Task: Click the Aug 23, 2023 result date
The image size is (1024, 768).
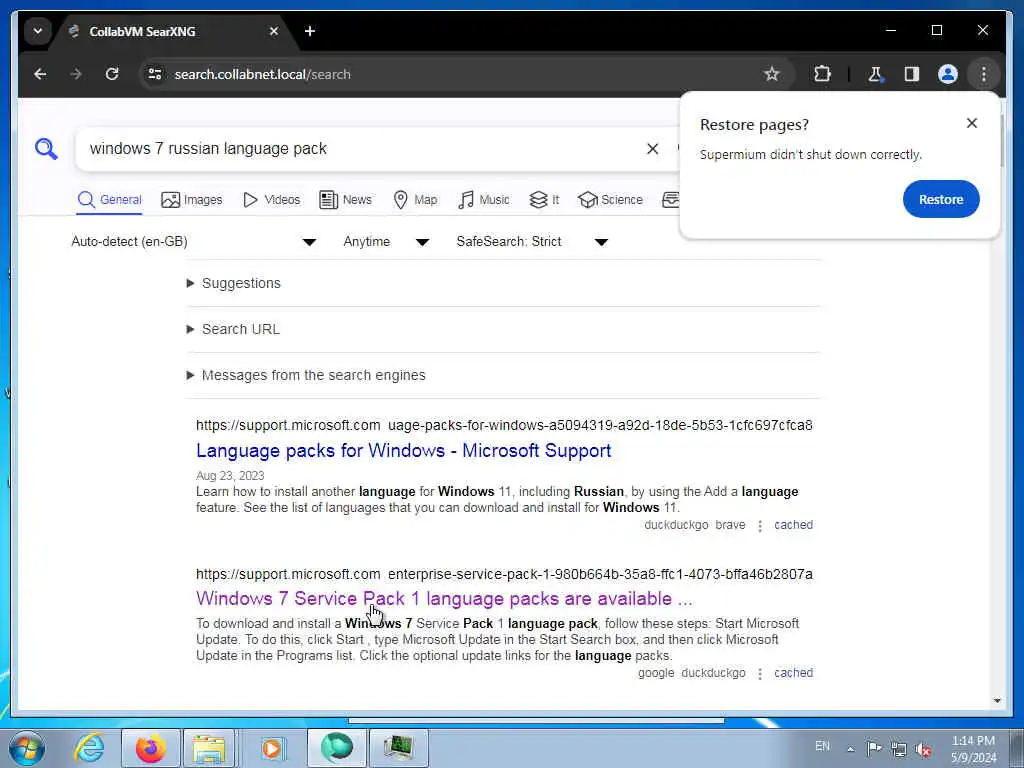Action: 230,475
